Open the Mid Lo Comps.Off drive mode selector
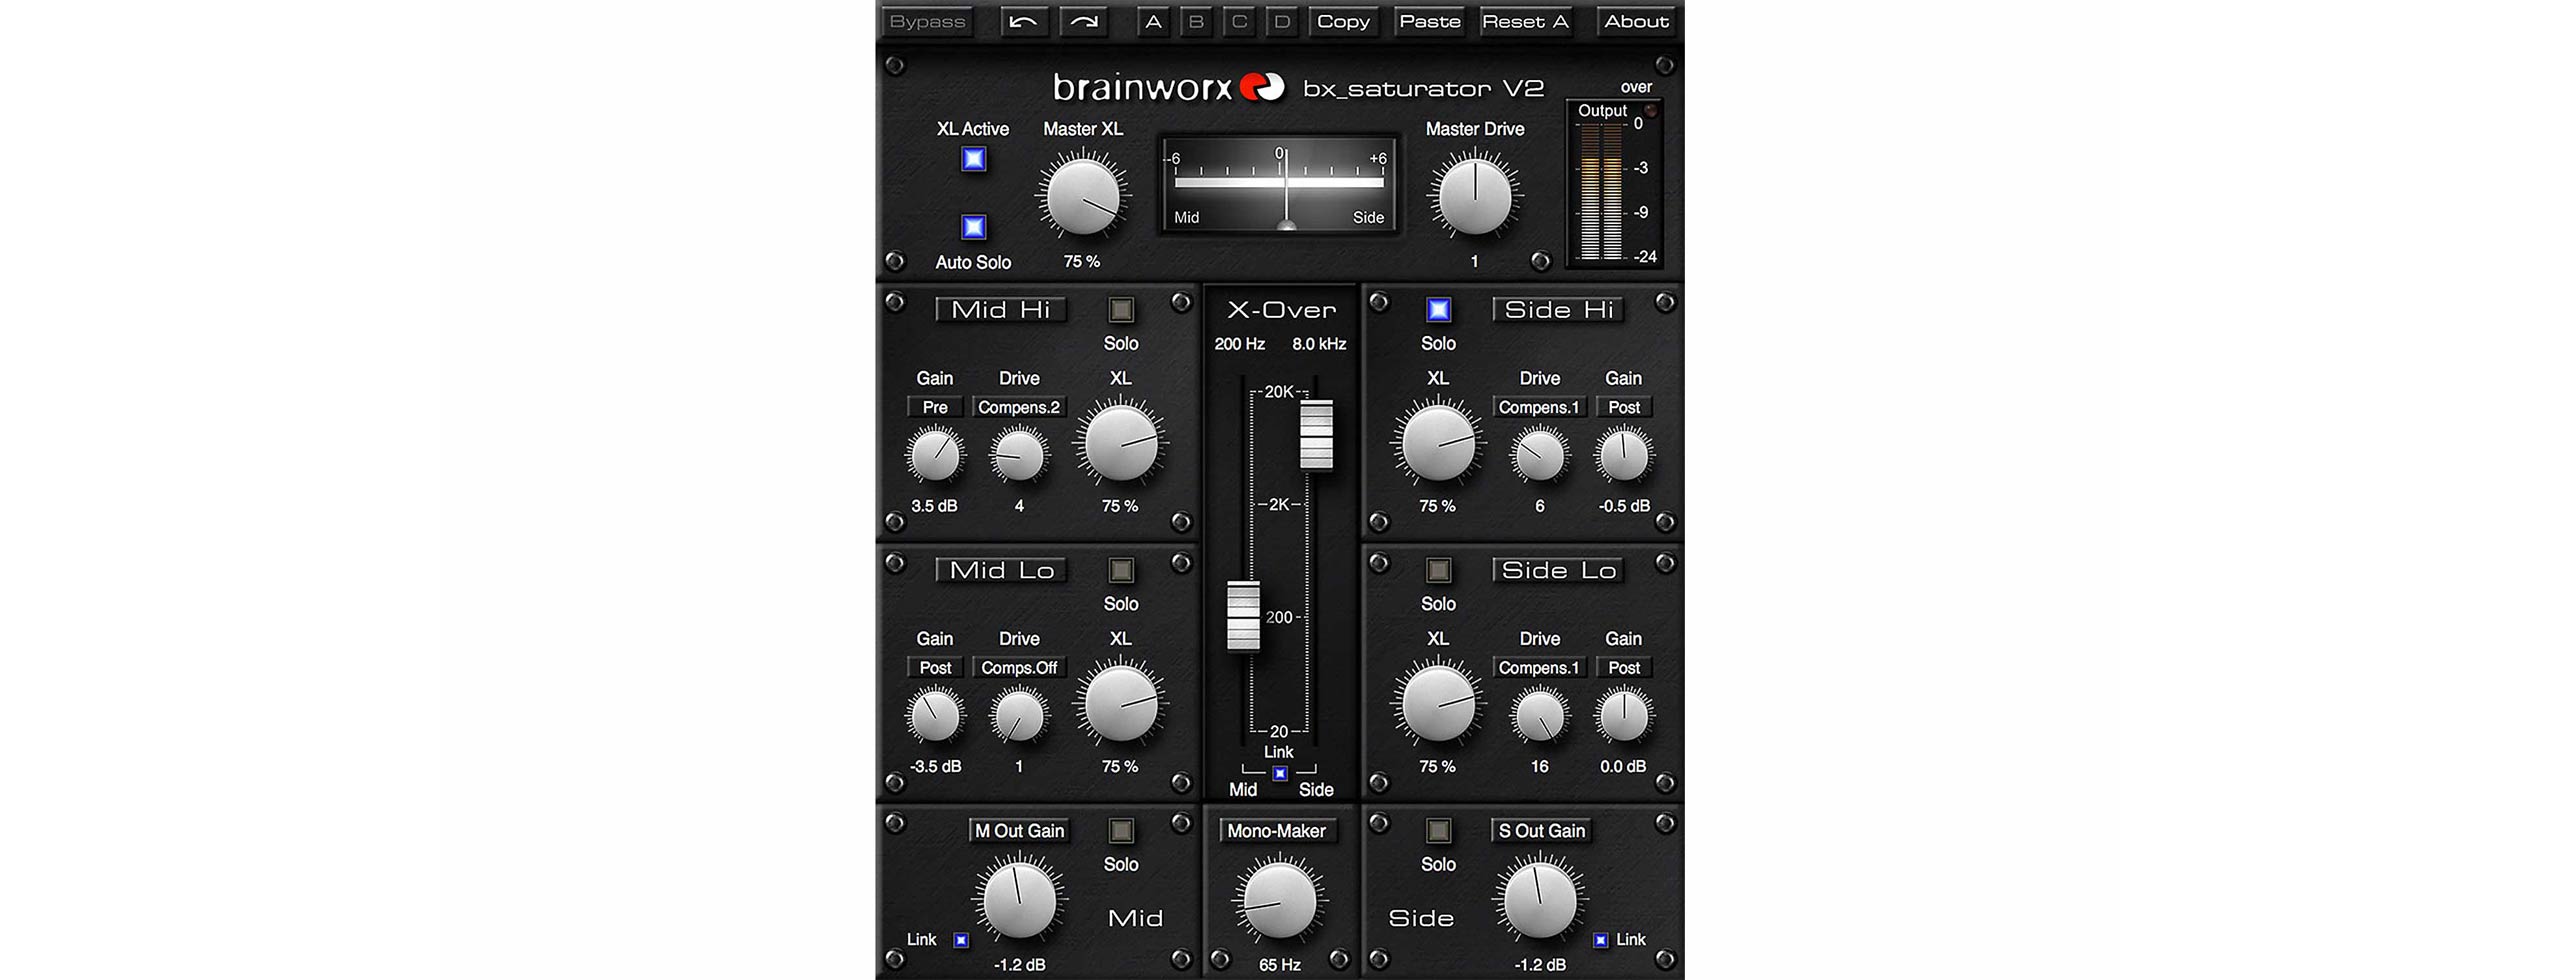This screenshot has height=980, width=2560. coord(1019,668)
